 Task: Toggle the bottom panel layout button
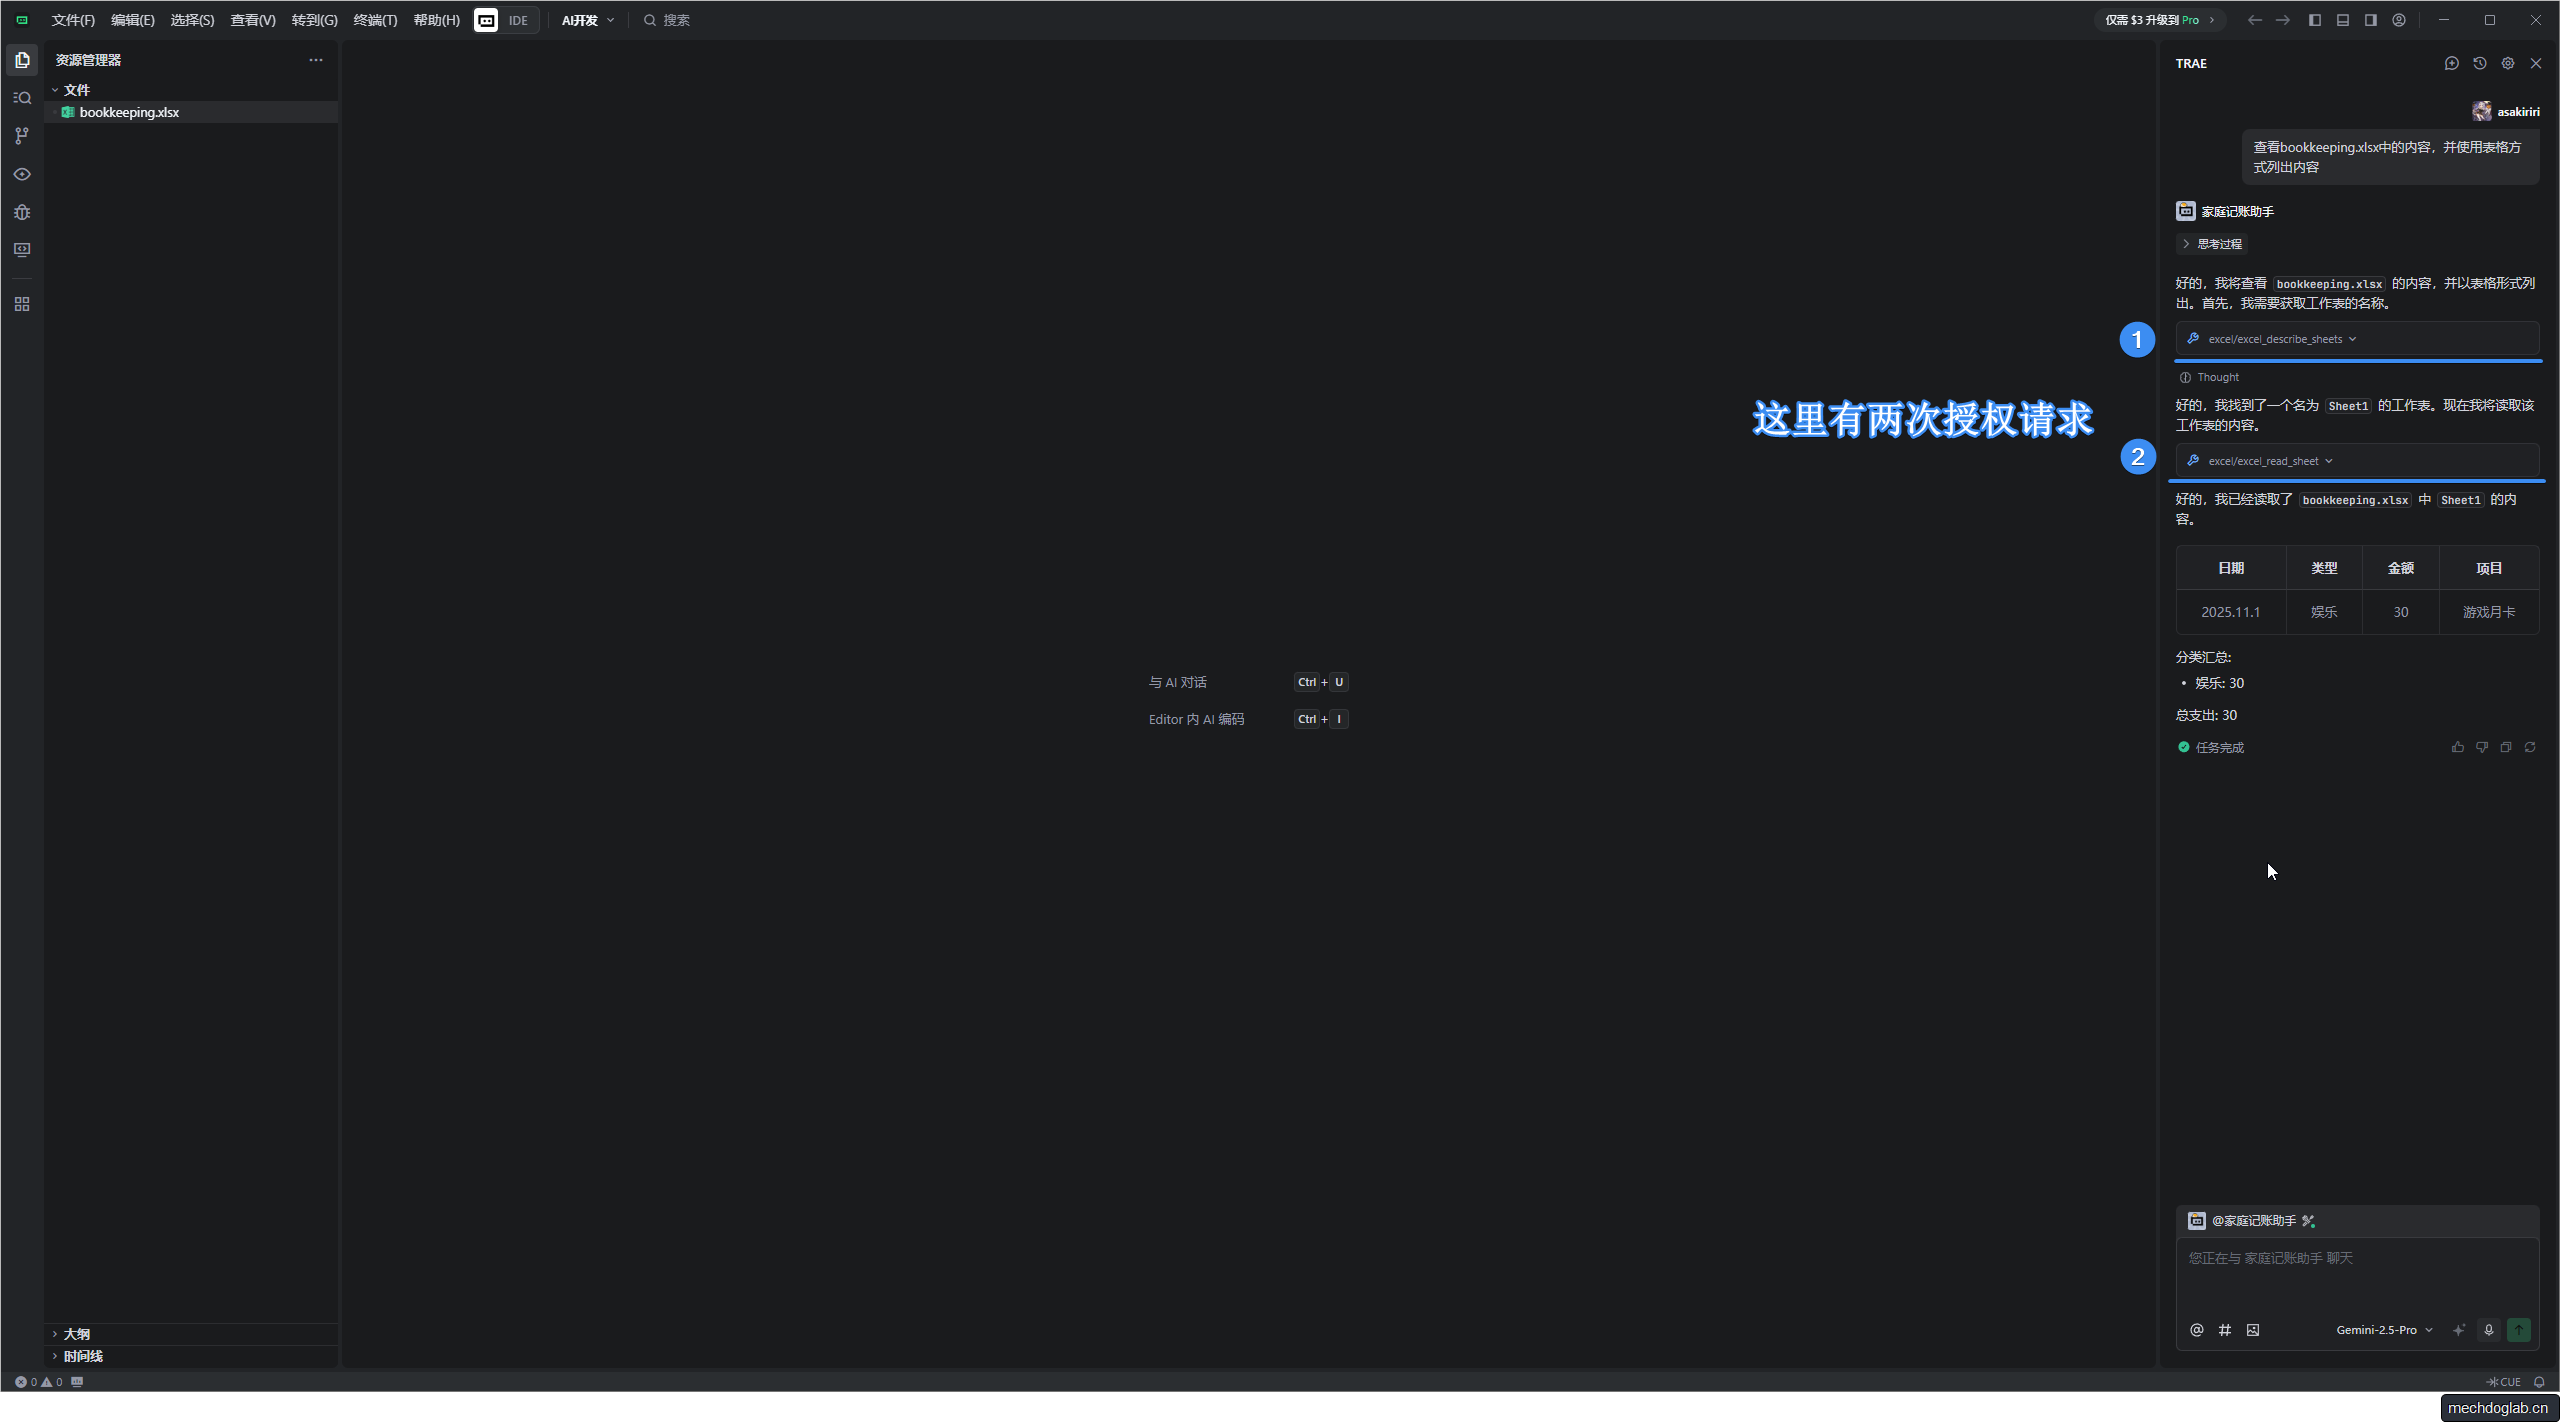click(2342, 20)
